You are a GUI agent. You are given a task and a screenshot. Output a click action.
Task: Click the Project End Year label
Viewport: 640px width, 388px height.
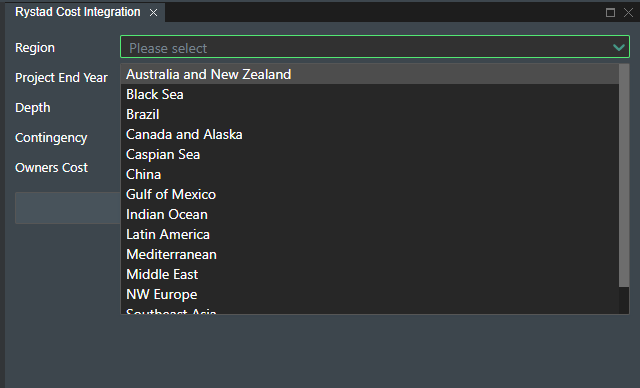tap(61, 78)
